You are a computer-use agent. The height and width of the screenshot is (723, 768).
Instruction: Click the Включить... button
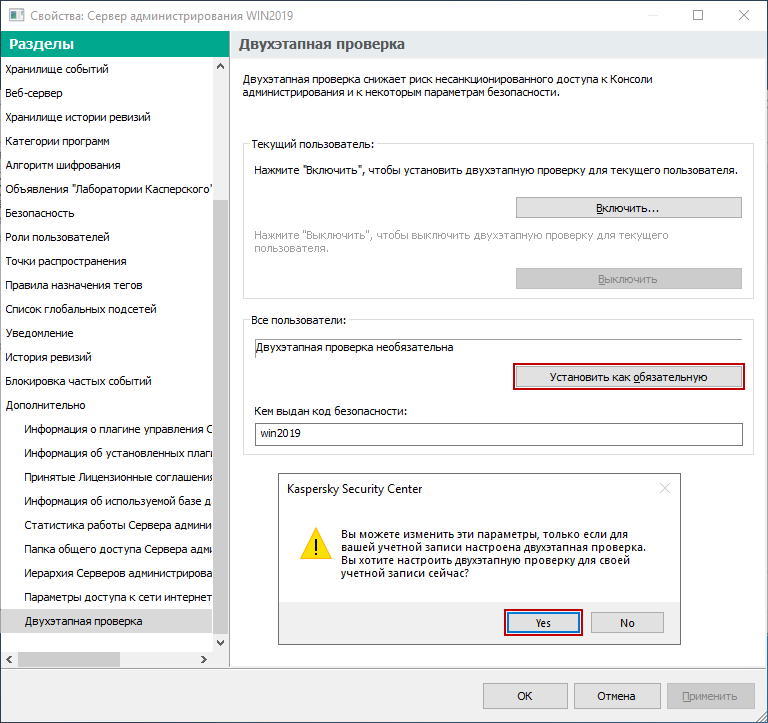[628, 208]
